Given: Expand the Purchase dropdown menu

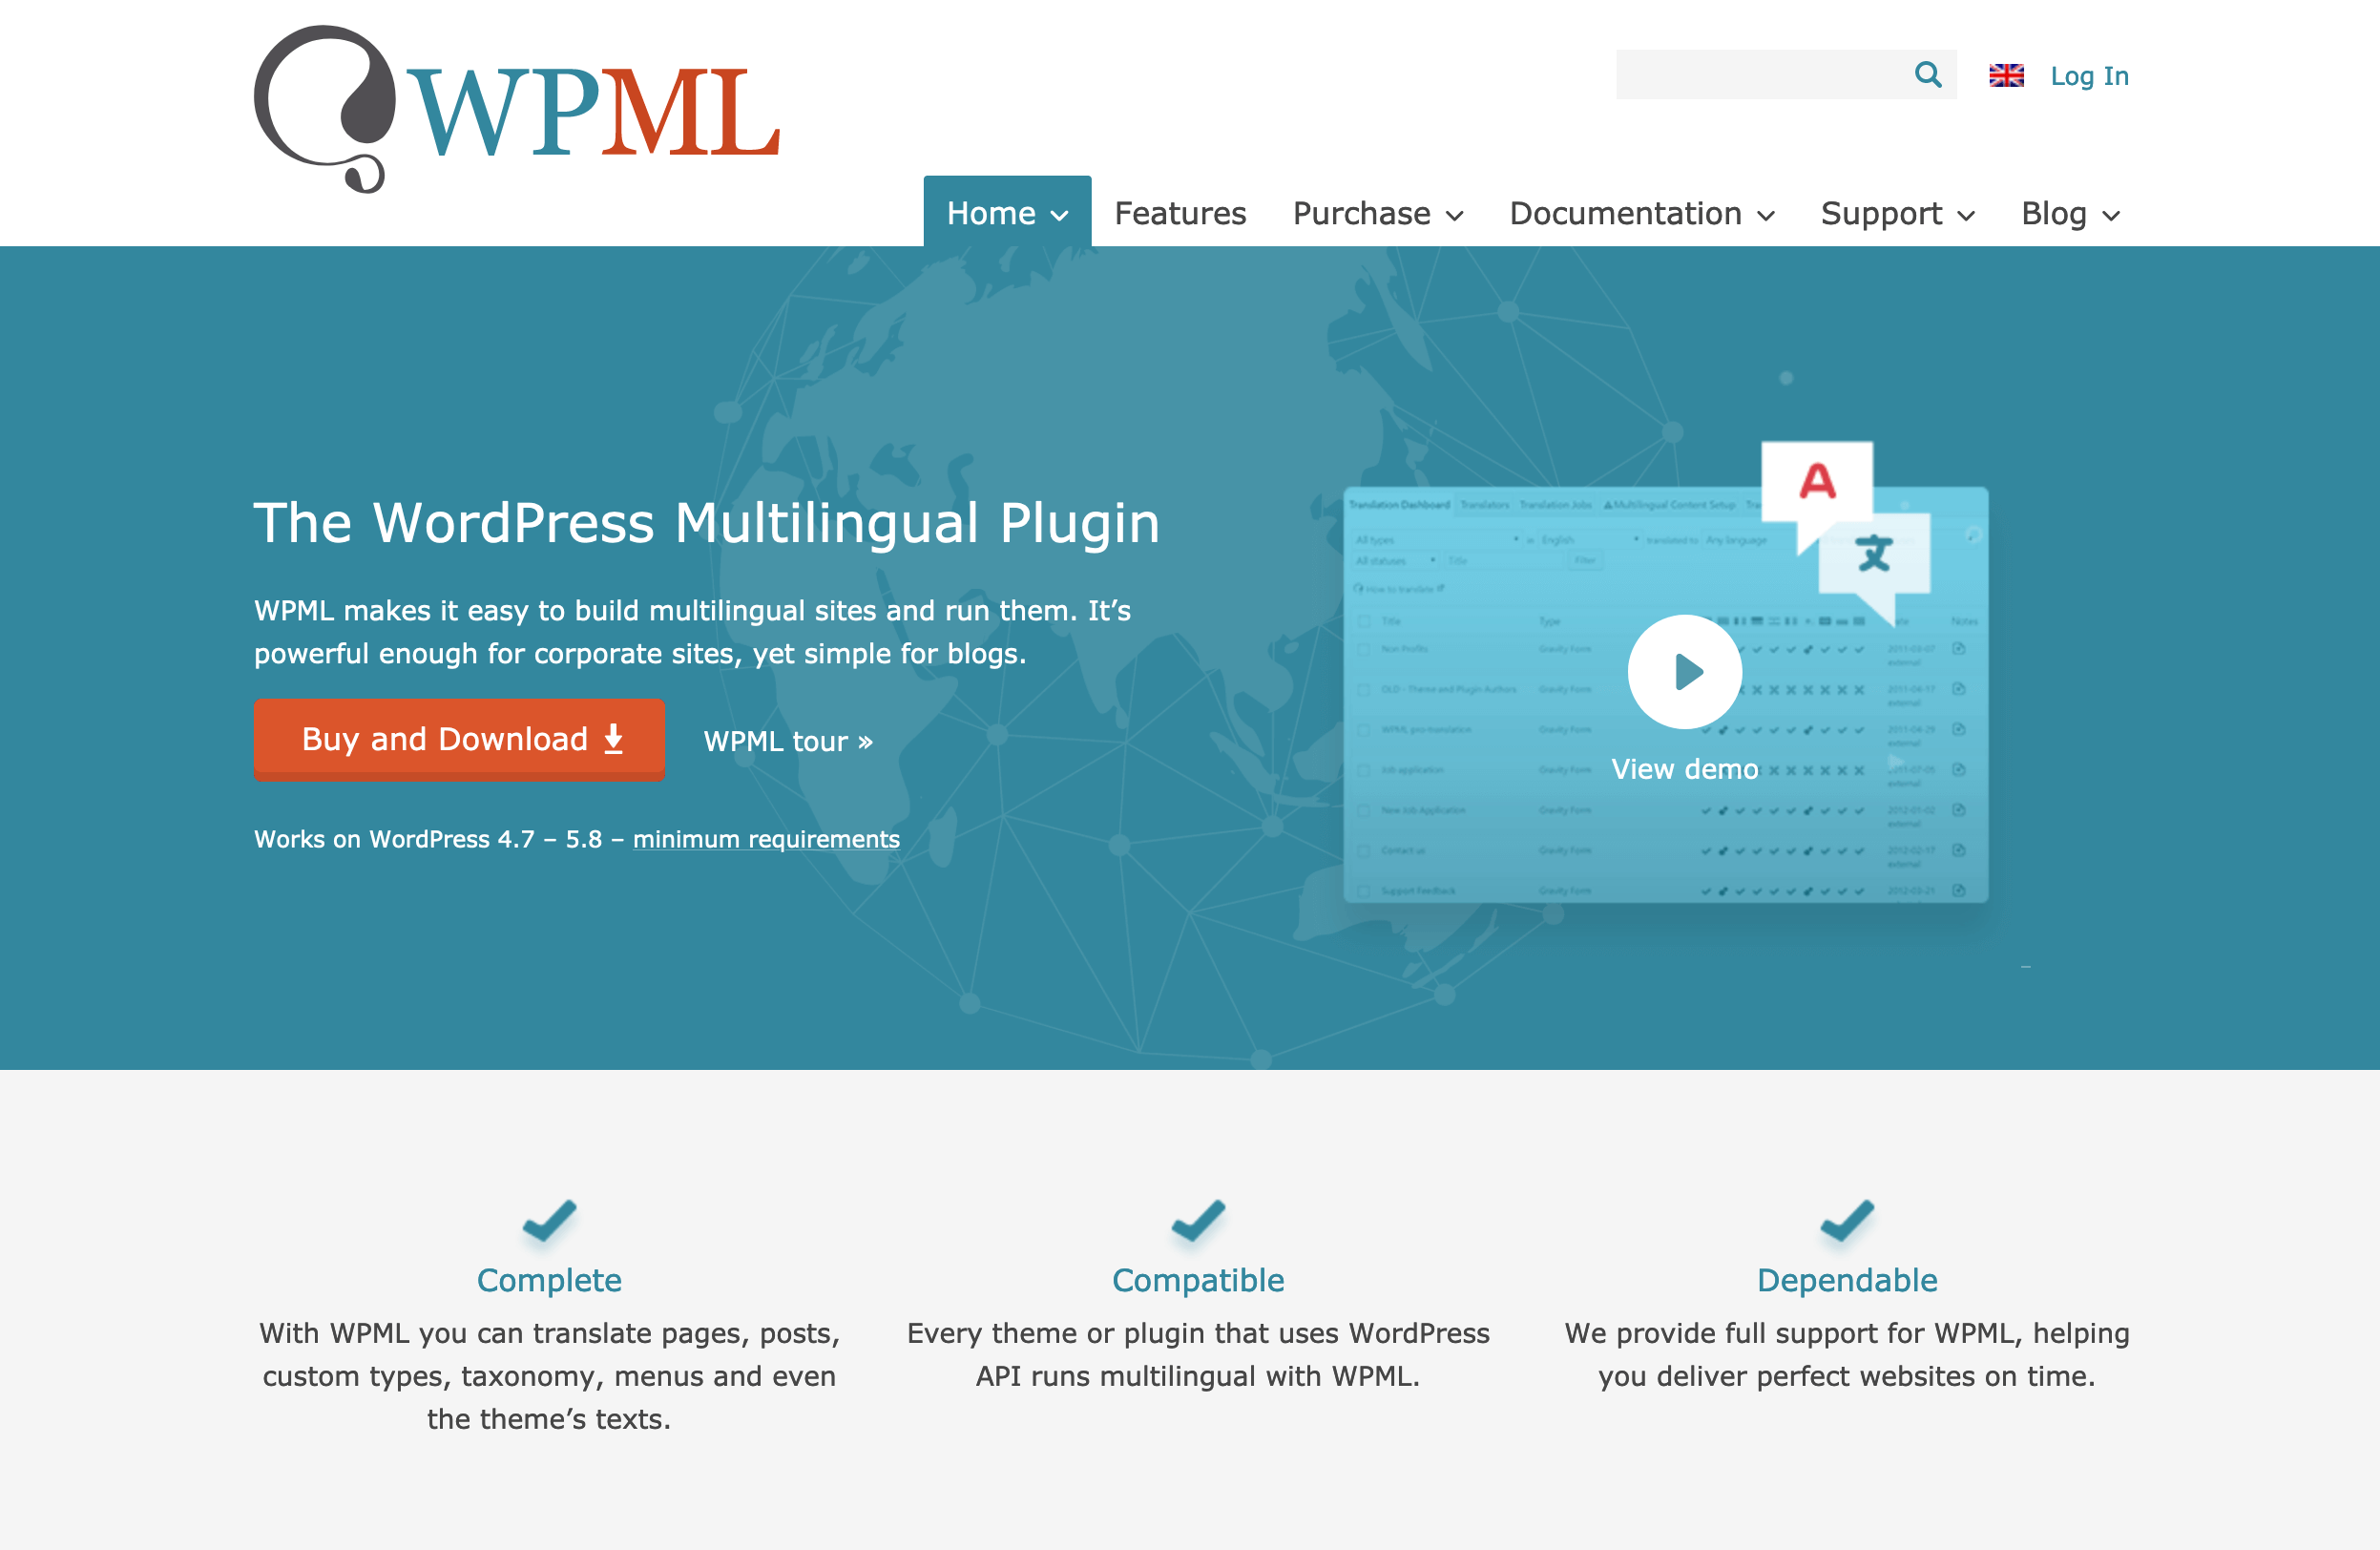Looking at the screenshot, I should 1377,212.
